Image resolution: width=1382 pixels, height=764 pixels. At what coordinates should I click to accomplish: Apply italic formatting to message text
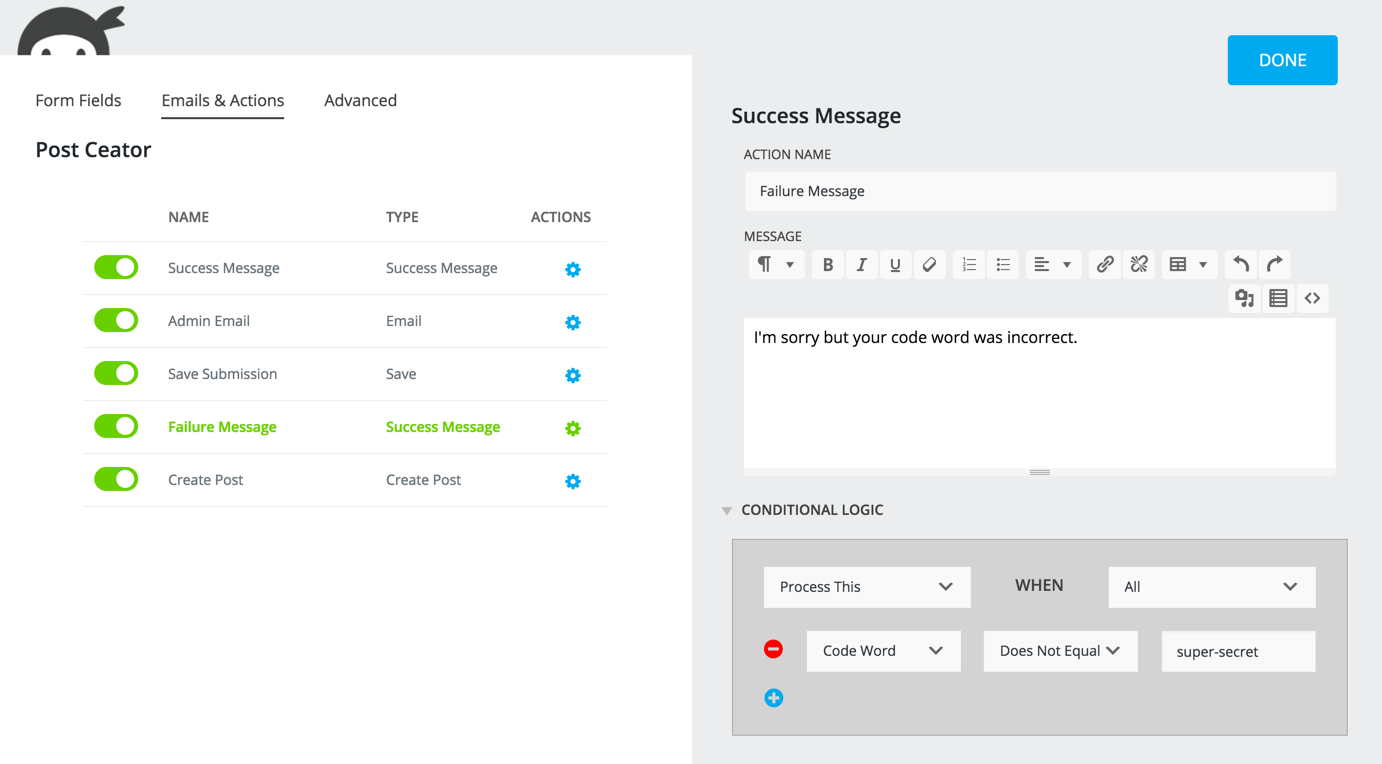point(861,265)
